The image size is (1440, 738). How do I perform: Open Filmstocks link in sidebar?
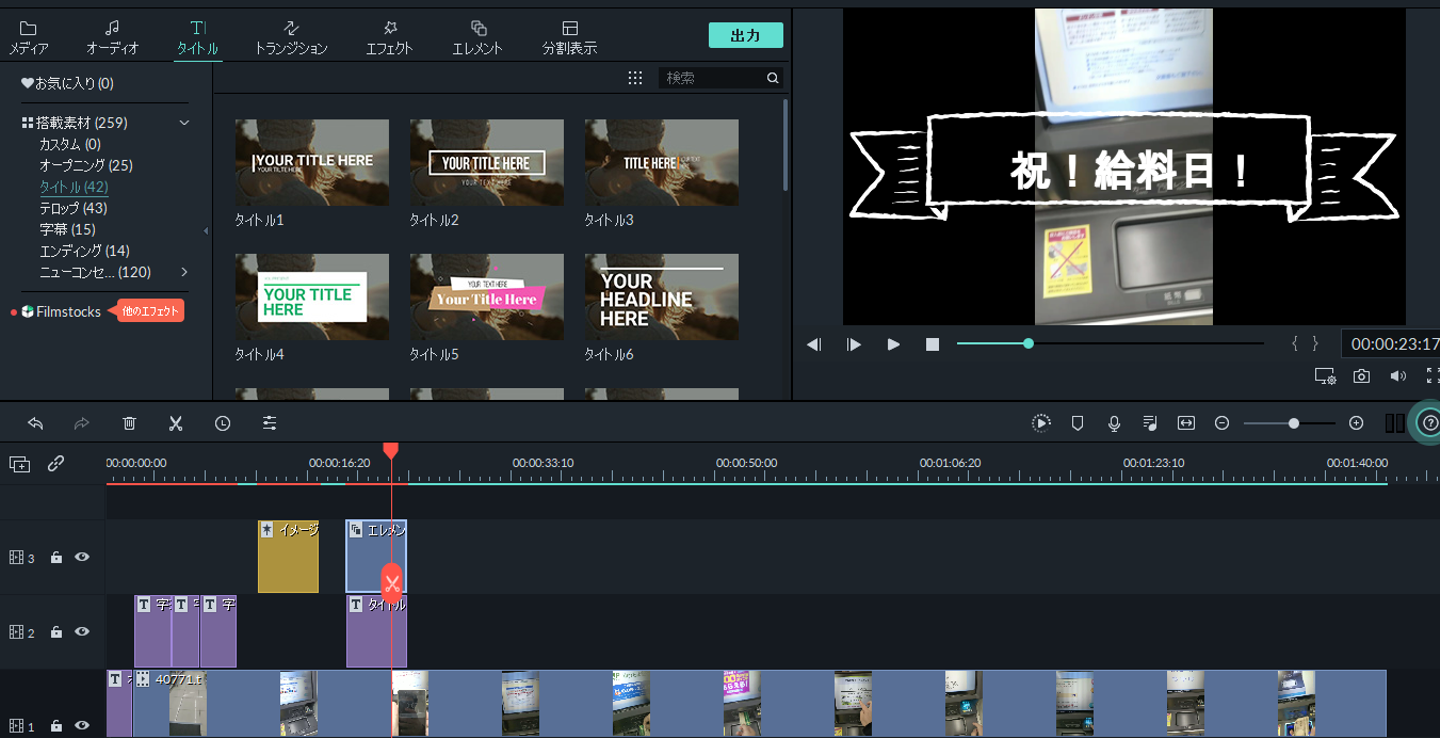[68, 312]
